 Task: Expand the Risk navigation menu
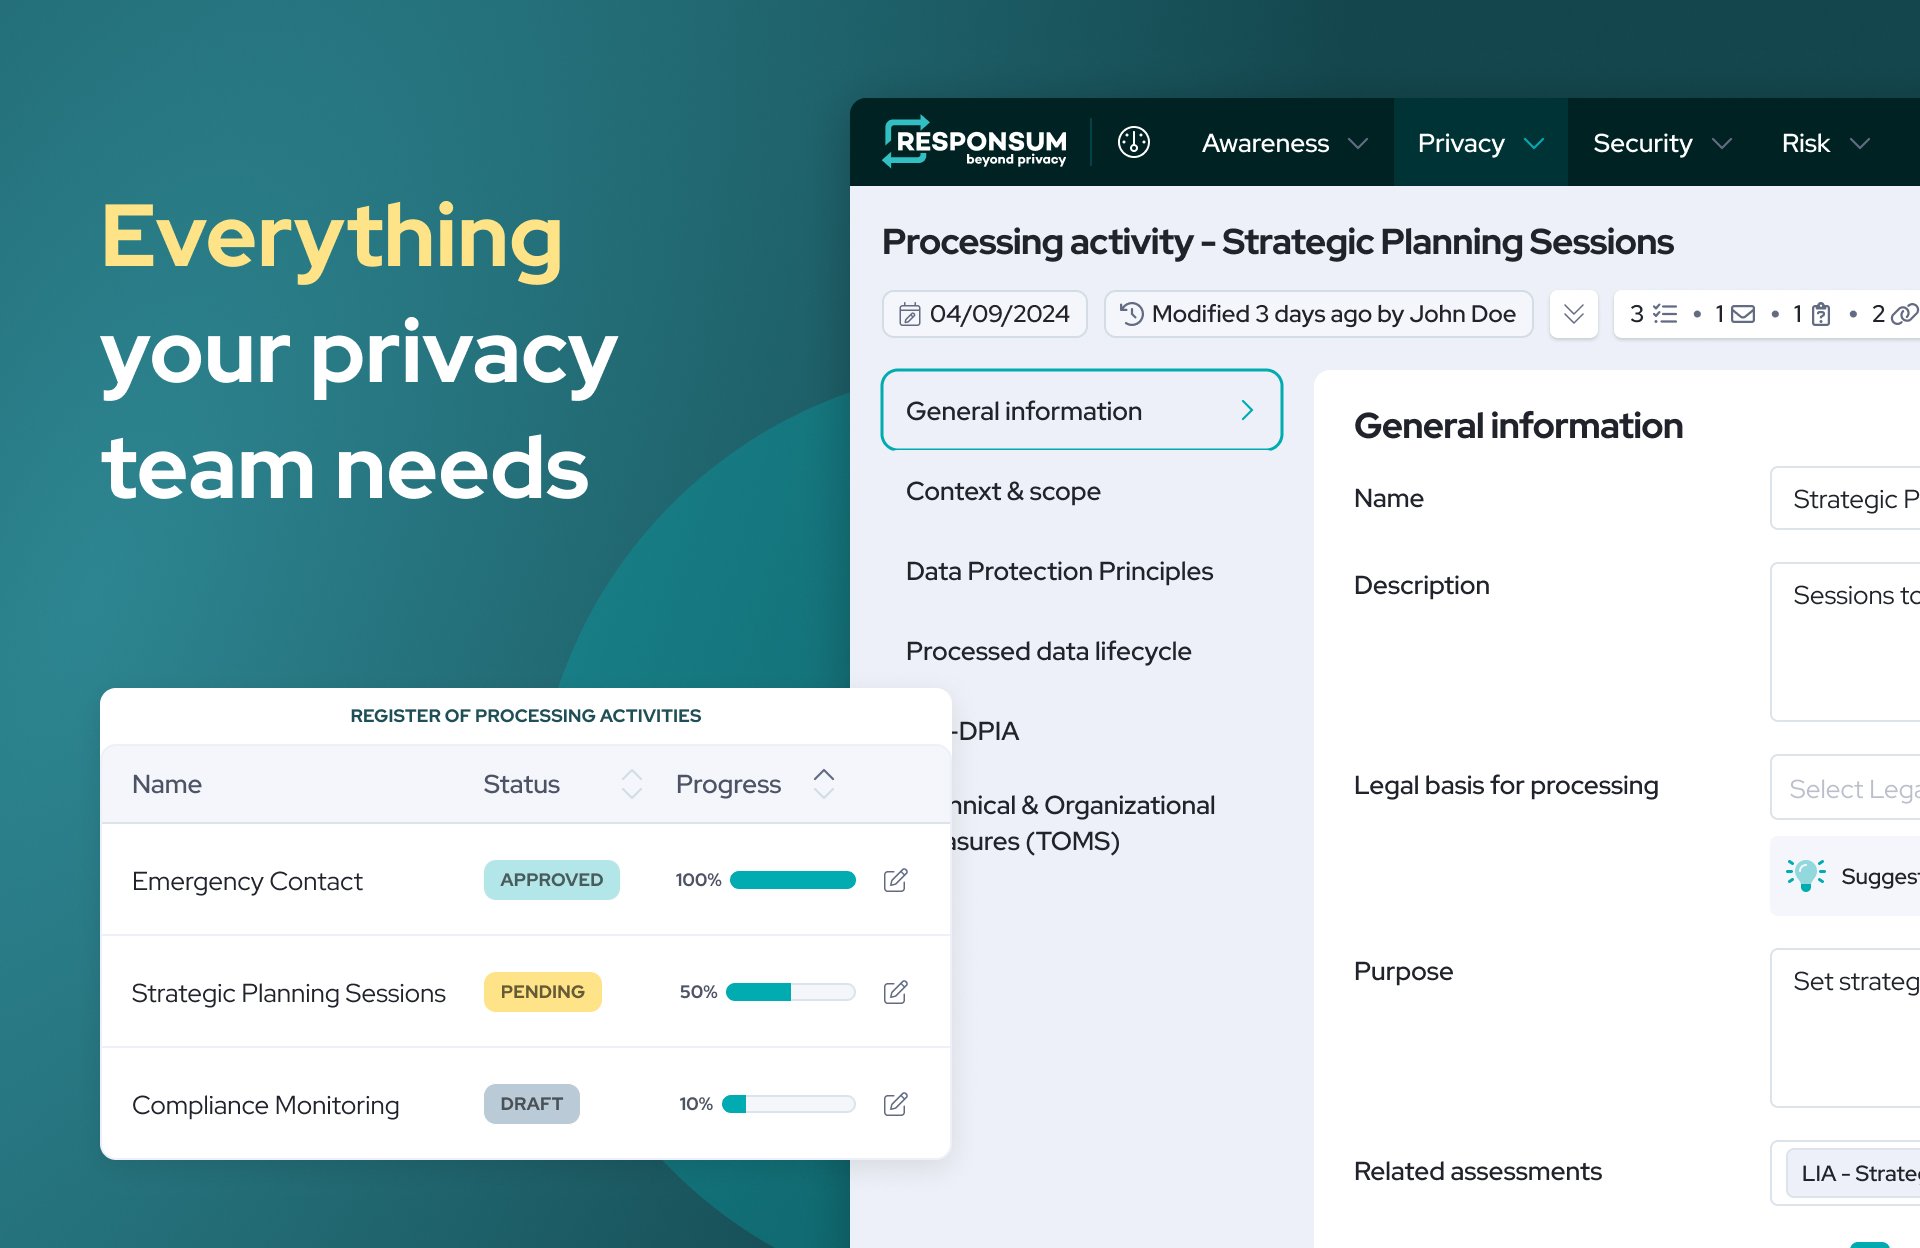[1825, 143]
